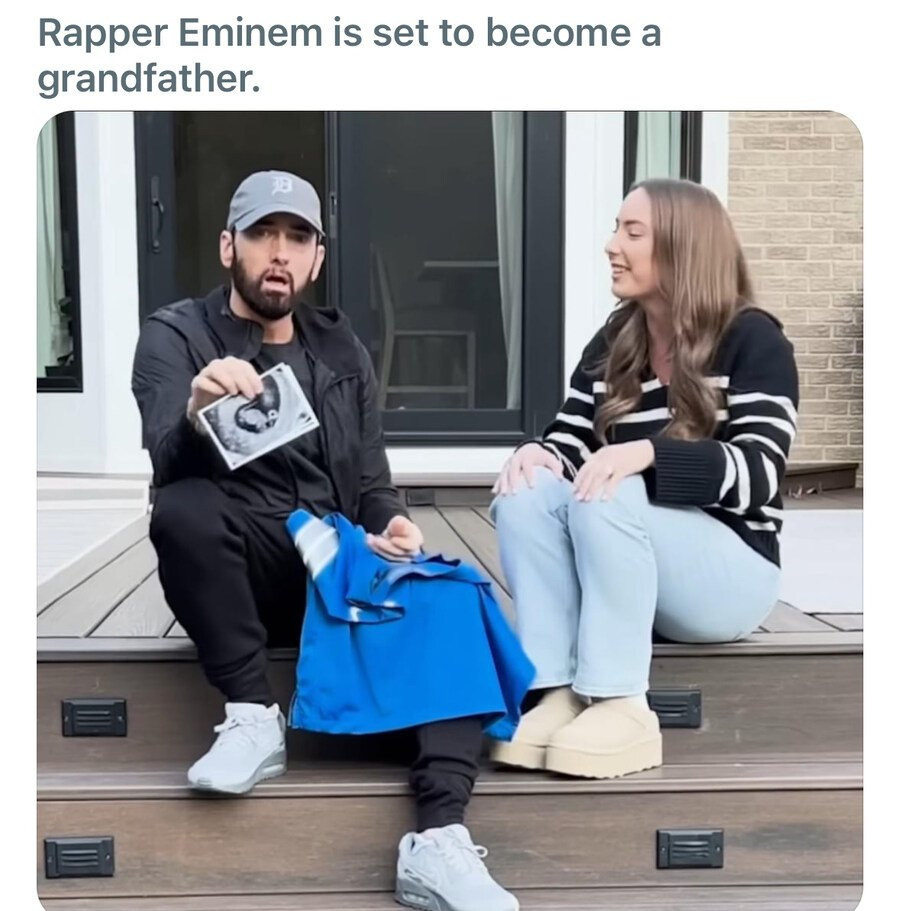Open the photo attached to the post

point(450,510)
